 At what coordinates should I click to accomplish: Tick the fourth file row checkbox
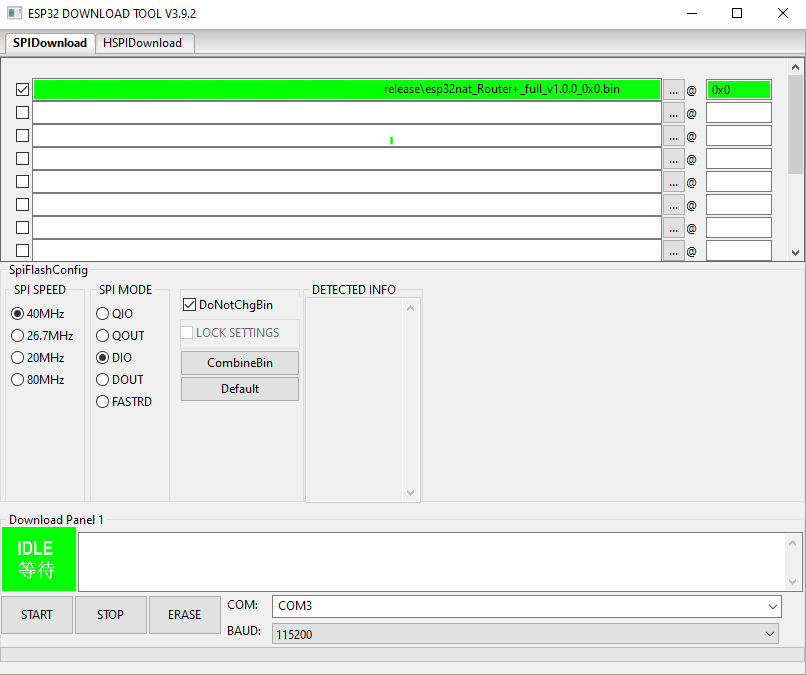pos(22,158)
